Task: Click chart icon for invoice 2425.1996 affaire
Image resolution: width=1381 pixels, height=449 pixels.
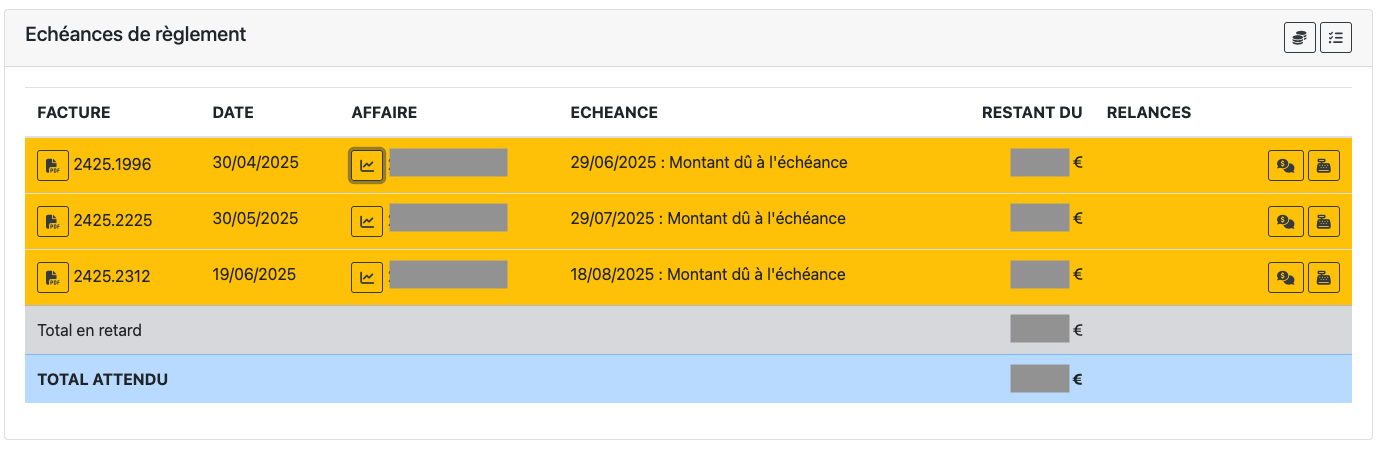Action: pyautogui.click(x=367, y=165)
